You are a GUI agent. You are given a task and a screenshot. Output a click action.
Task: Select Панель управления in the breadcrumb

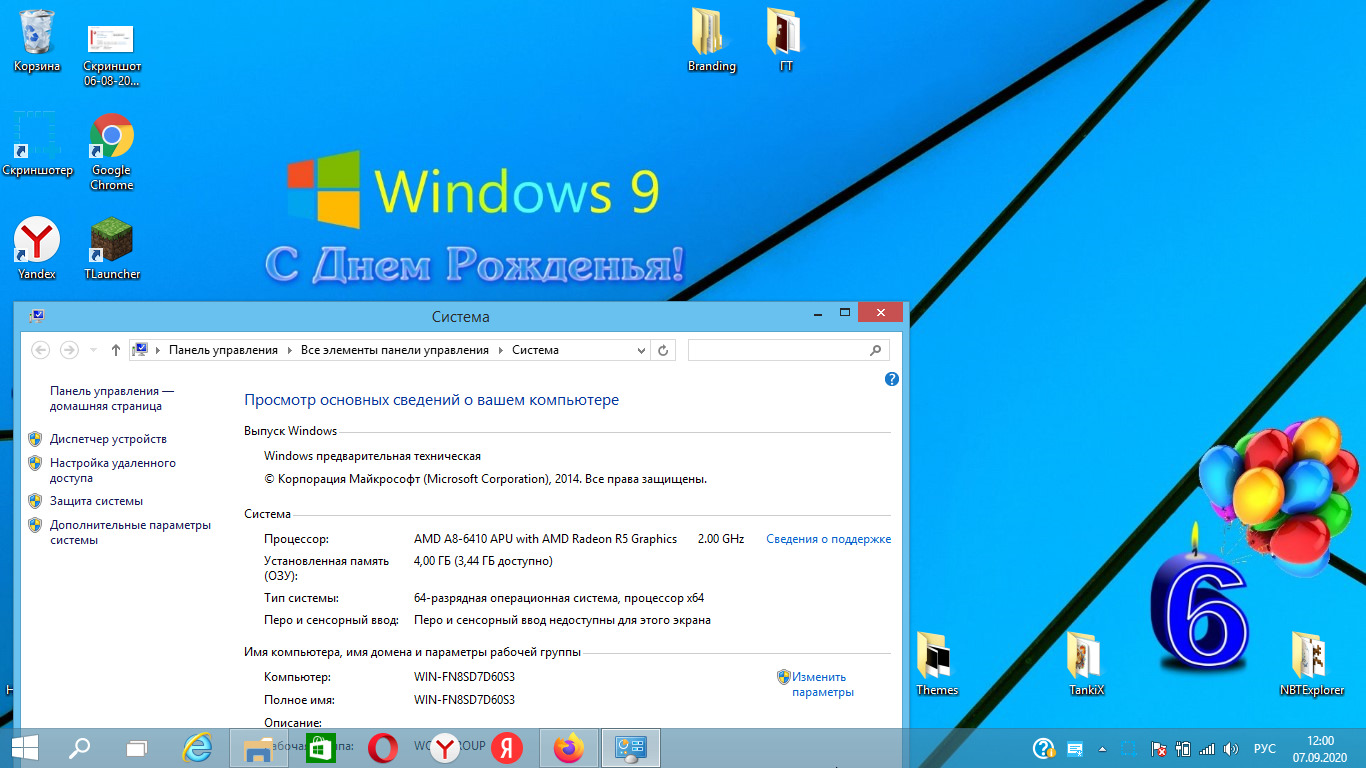[x=223, y=350]
